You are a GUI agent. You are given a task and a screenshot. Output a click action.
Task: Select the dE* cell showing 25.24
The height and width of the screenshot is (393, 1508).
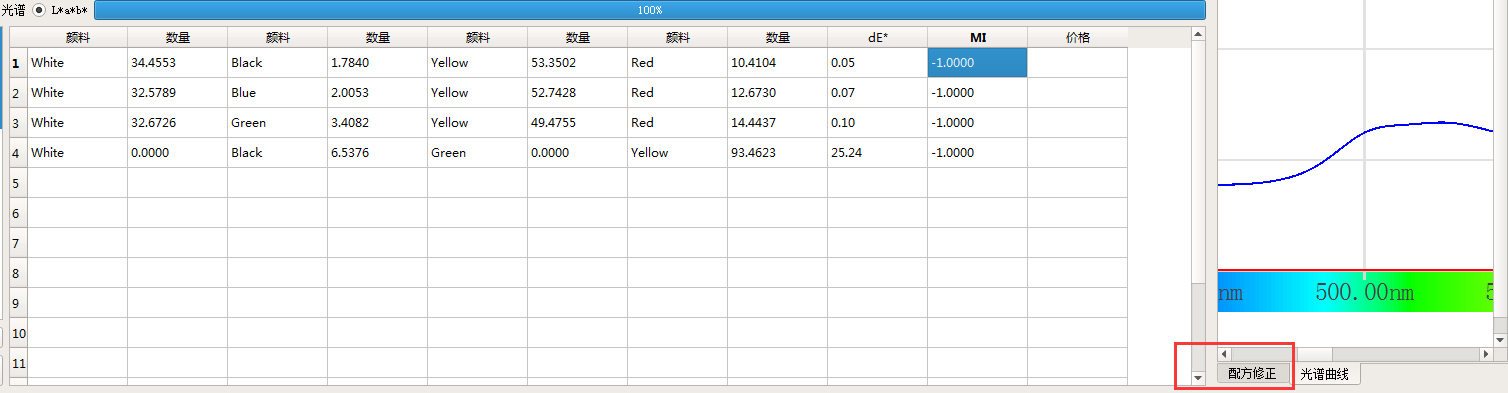tap(877, 153)
